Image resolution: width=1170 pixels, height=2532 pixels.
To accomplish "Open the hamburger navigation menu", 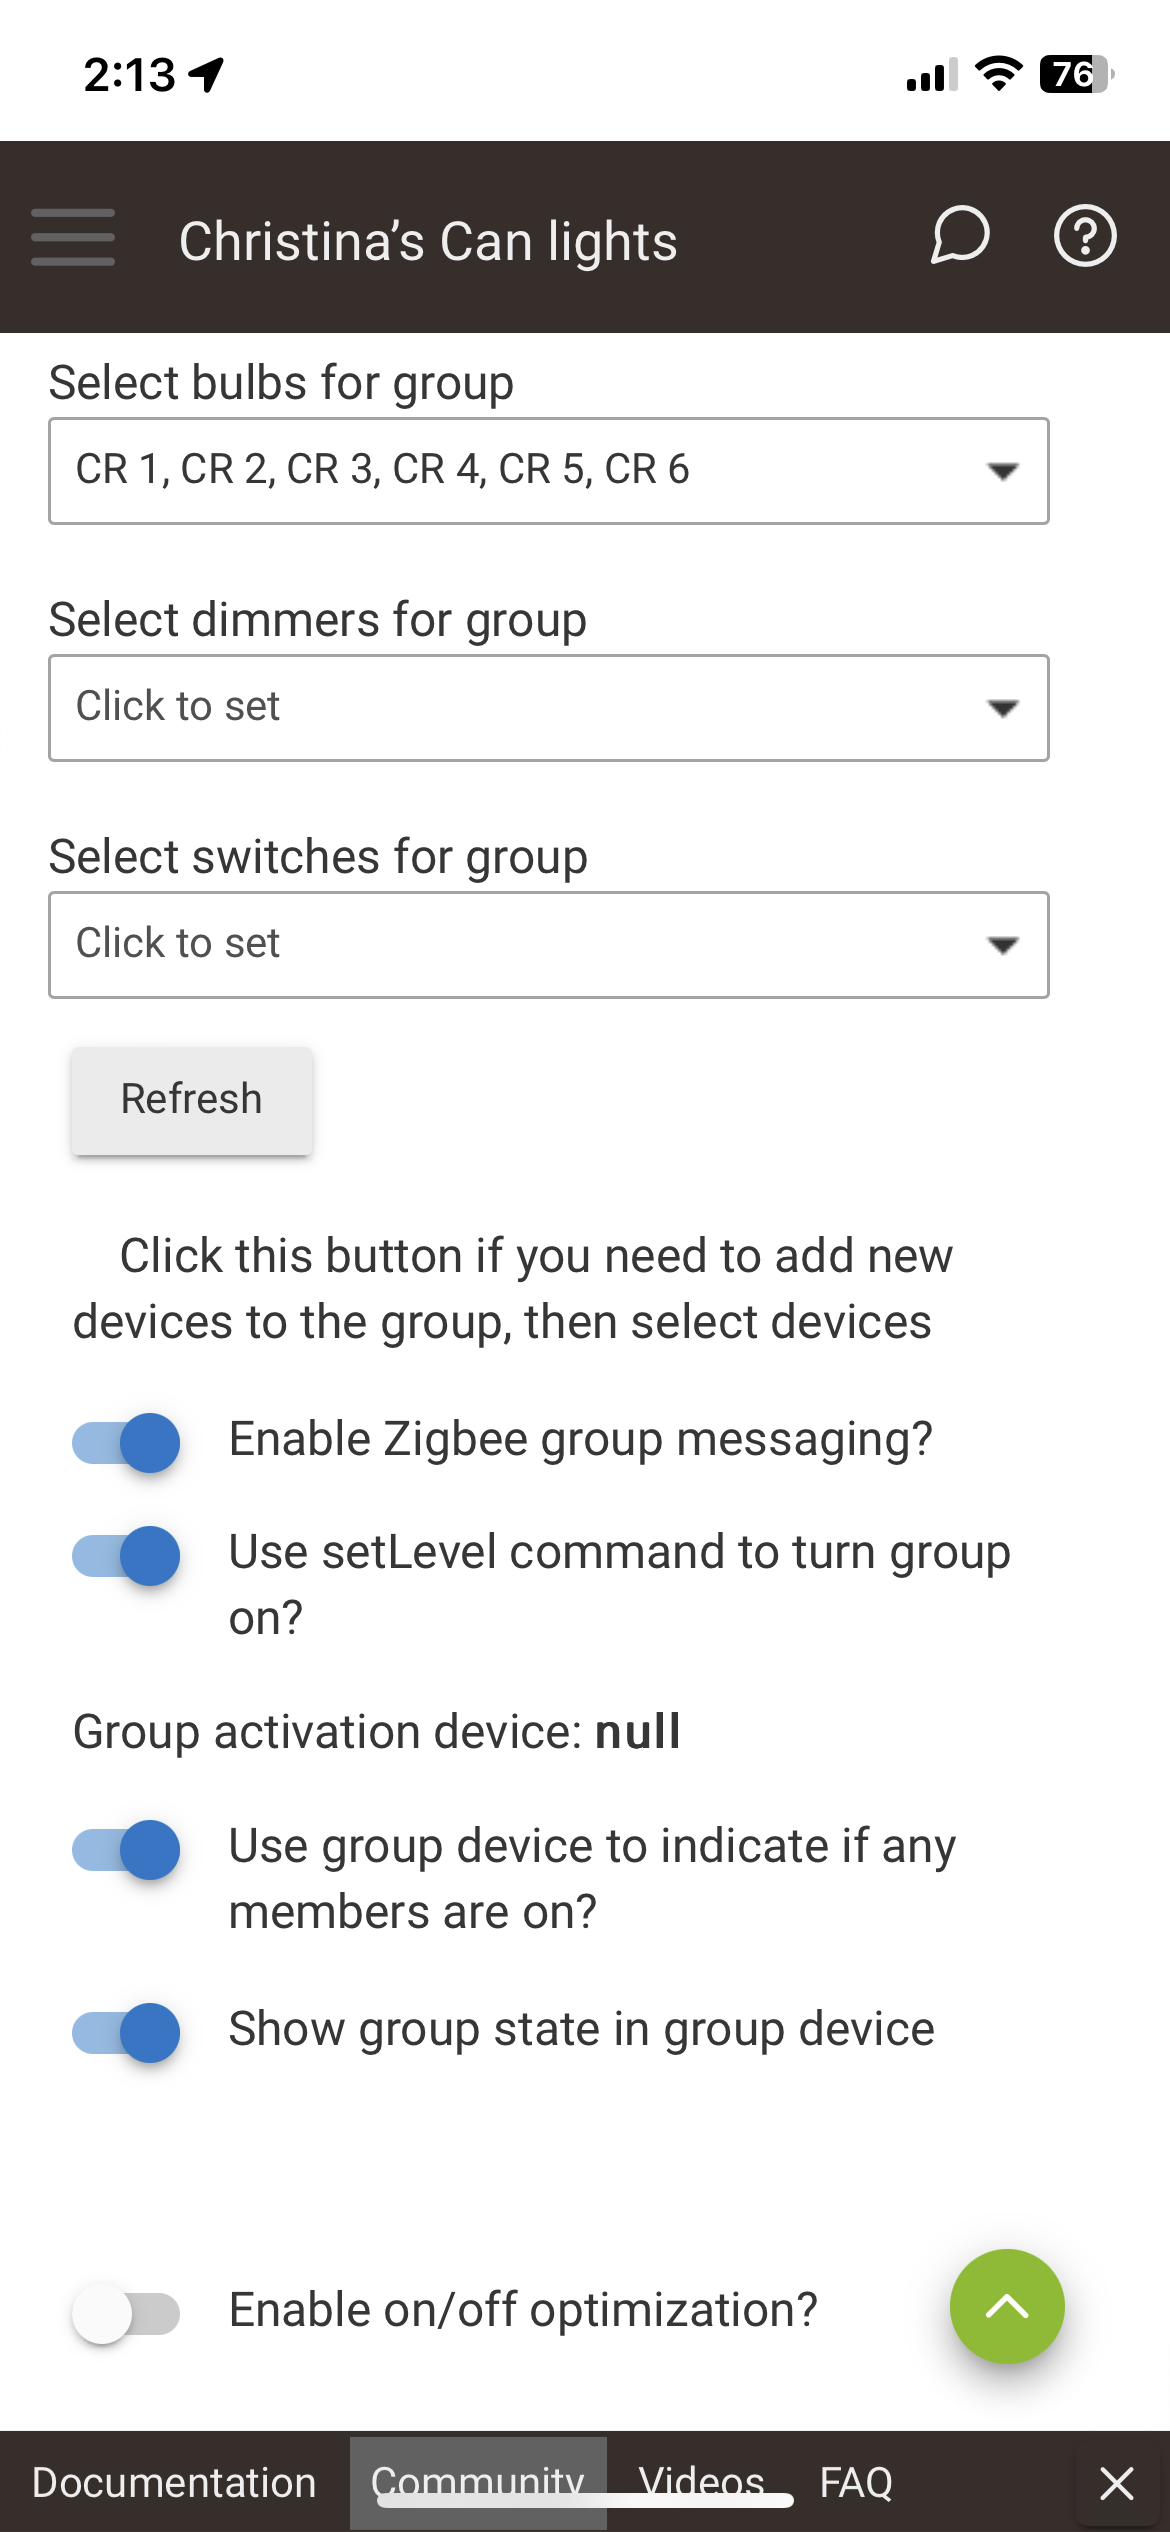I will point(73,237).
